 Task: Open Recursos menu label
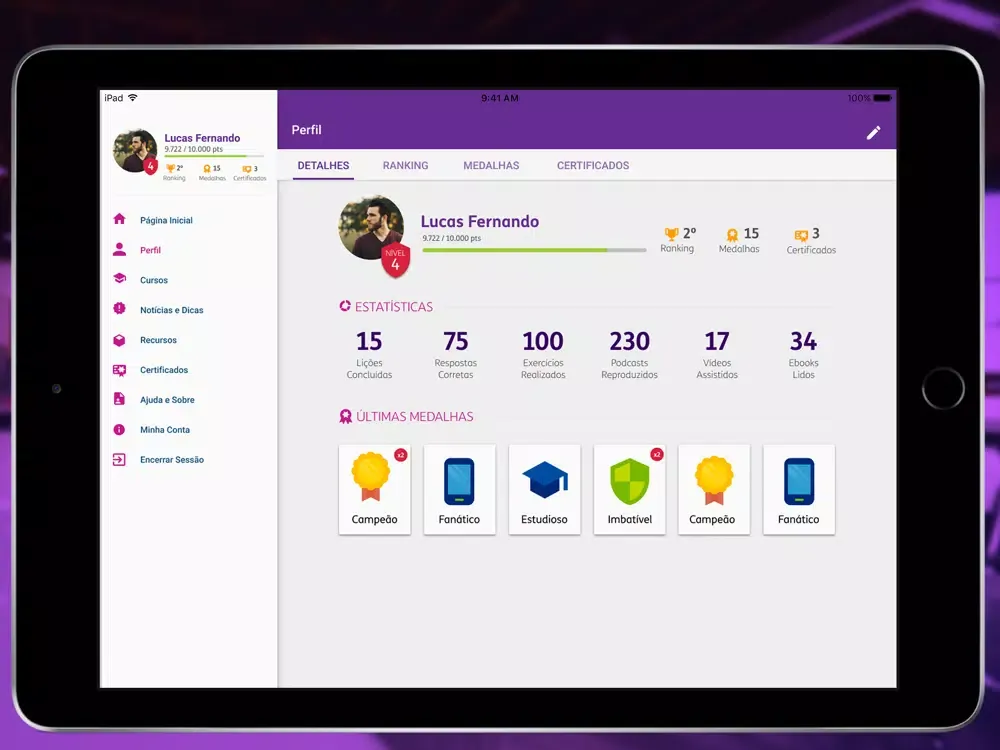[158, 340]
